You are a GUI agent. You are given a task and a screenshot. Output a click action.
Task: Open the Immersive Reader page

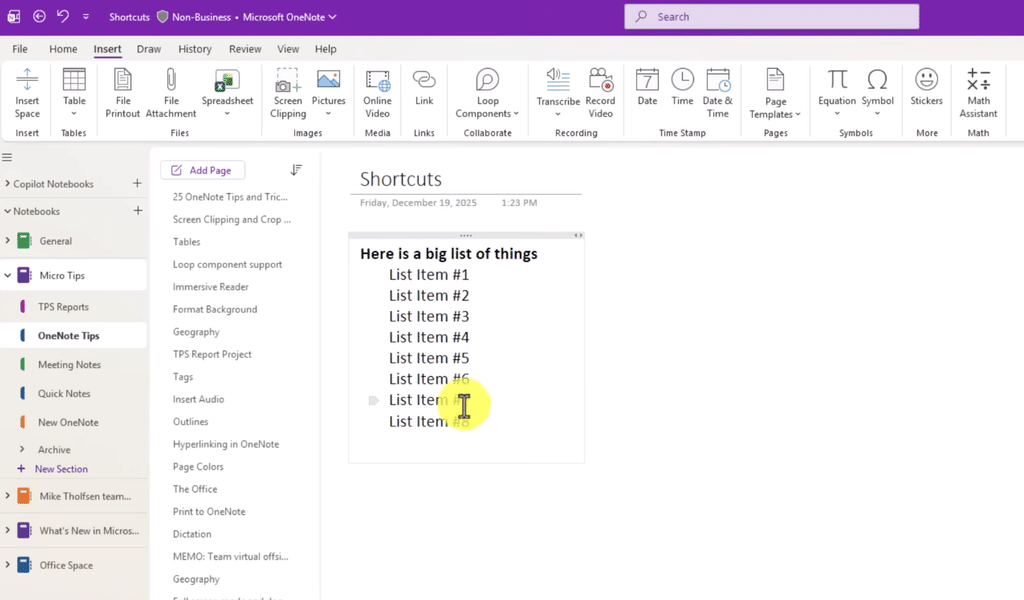(x=210, y=287)
